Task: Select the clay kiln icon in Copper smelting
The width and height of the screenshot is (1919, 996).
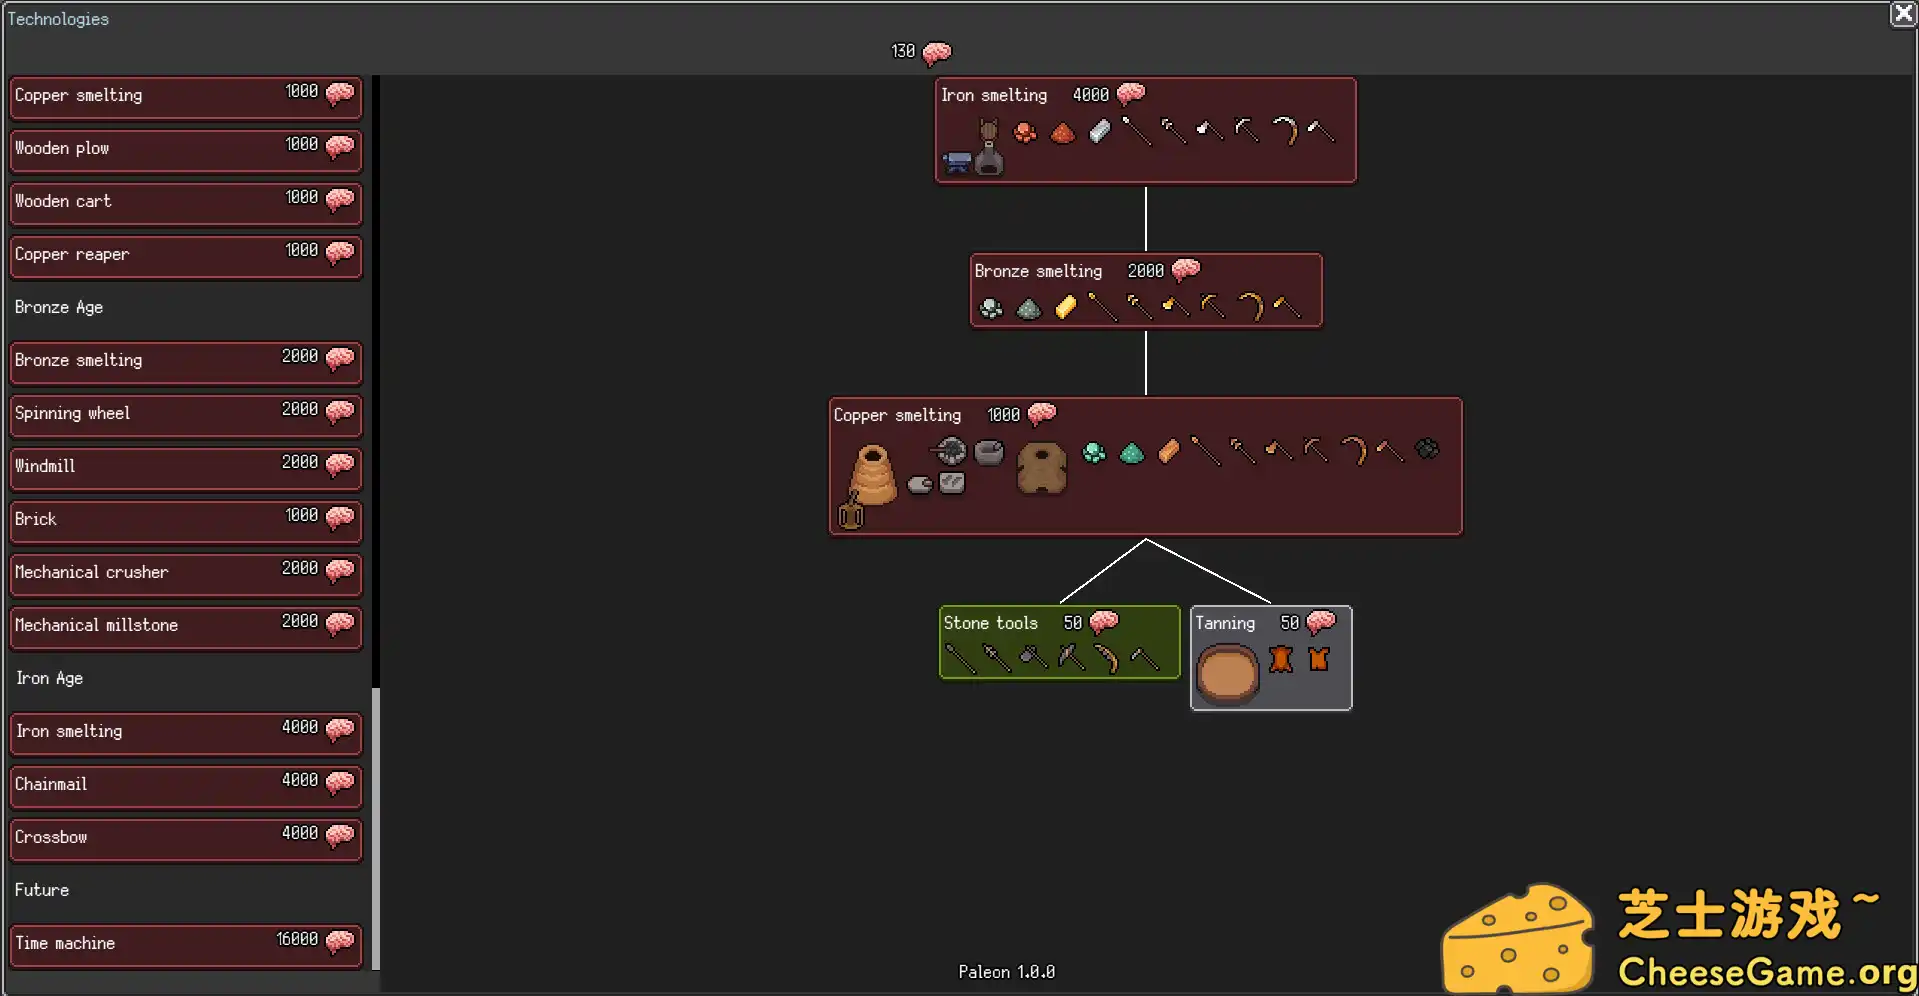Action: point(872,474)
